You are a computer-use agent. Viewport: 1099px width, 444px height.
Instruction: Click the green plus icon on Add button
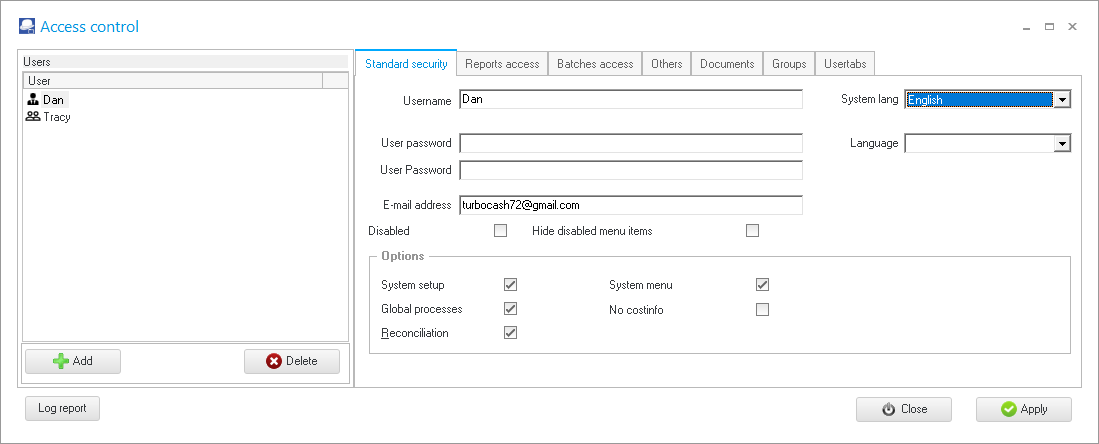[x=61, y=361]
